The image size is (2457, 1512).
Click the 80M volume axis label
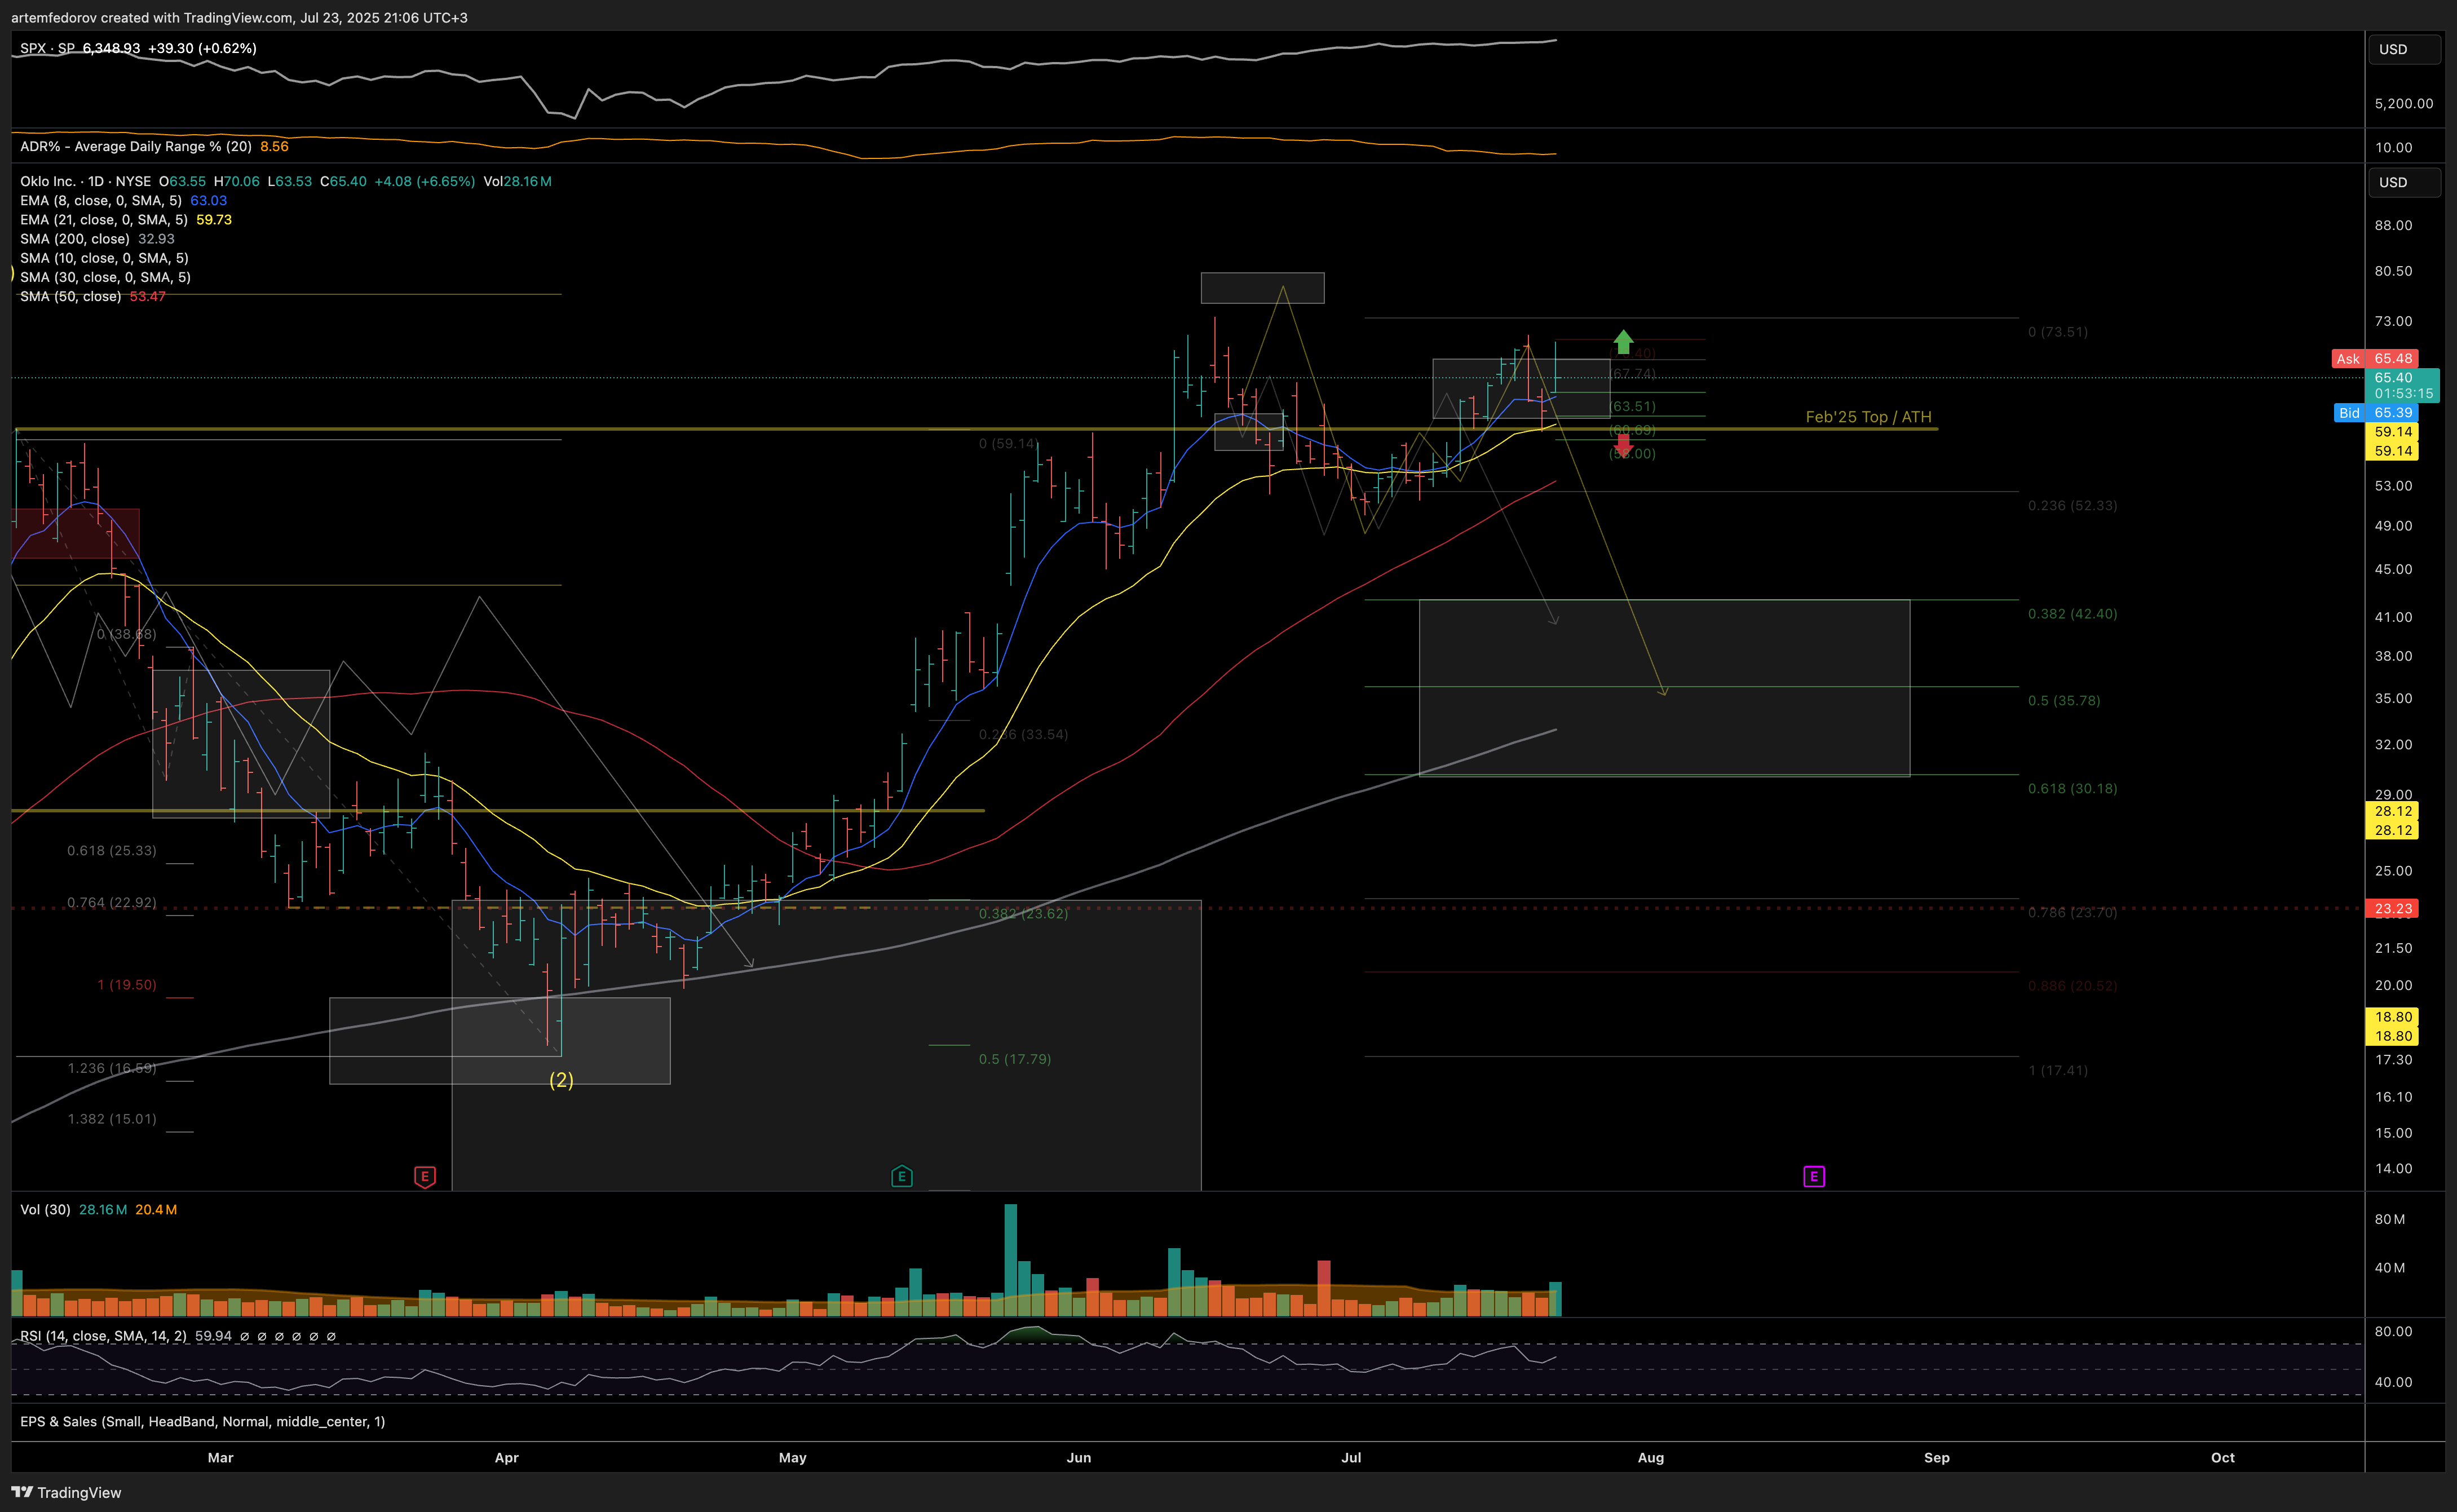coord(2390,1220)
